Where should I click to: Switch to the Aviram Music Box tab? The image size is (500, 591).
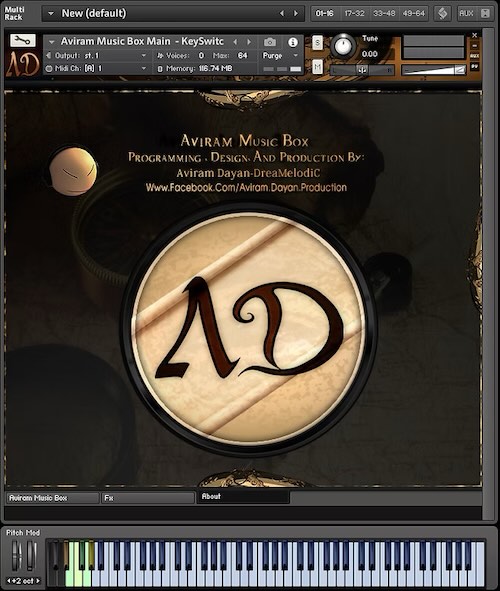[52, 498]
